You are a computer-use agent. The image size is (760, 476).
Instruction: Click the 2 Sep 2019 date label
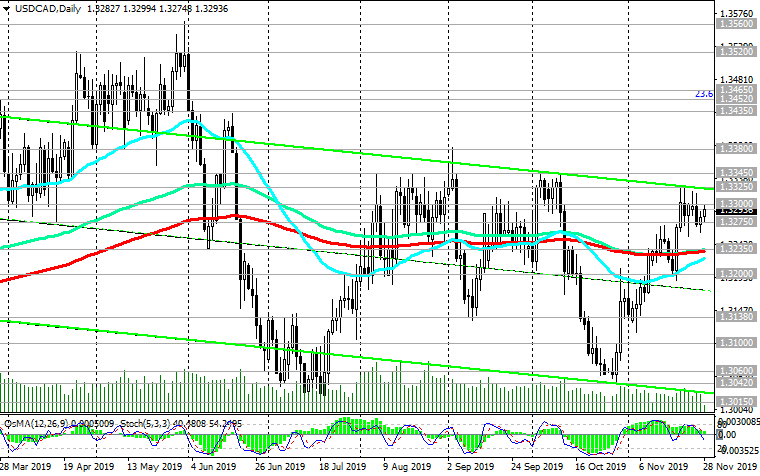pos(471,467)
